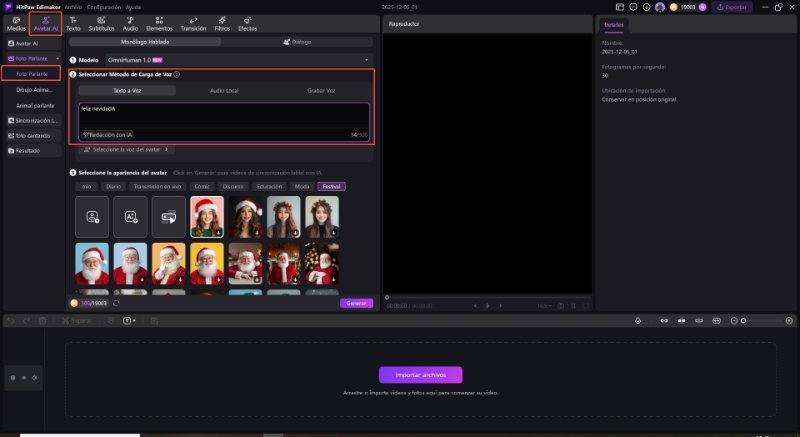Open Dibujo Anima... sidebar item
The height and width of the screenshot is (437, 800).
[34, 90]
